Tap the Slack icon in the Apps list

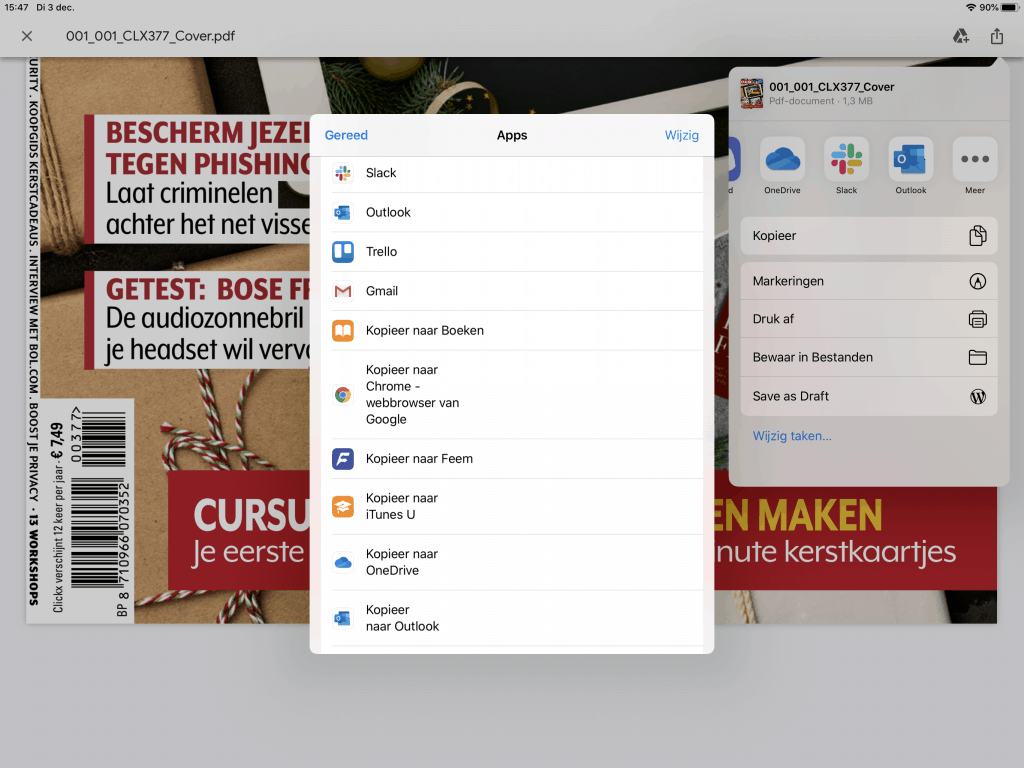343,173
